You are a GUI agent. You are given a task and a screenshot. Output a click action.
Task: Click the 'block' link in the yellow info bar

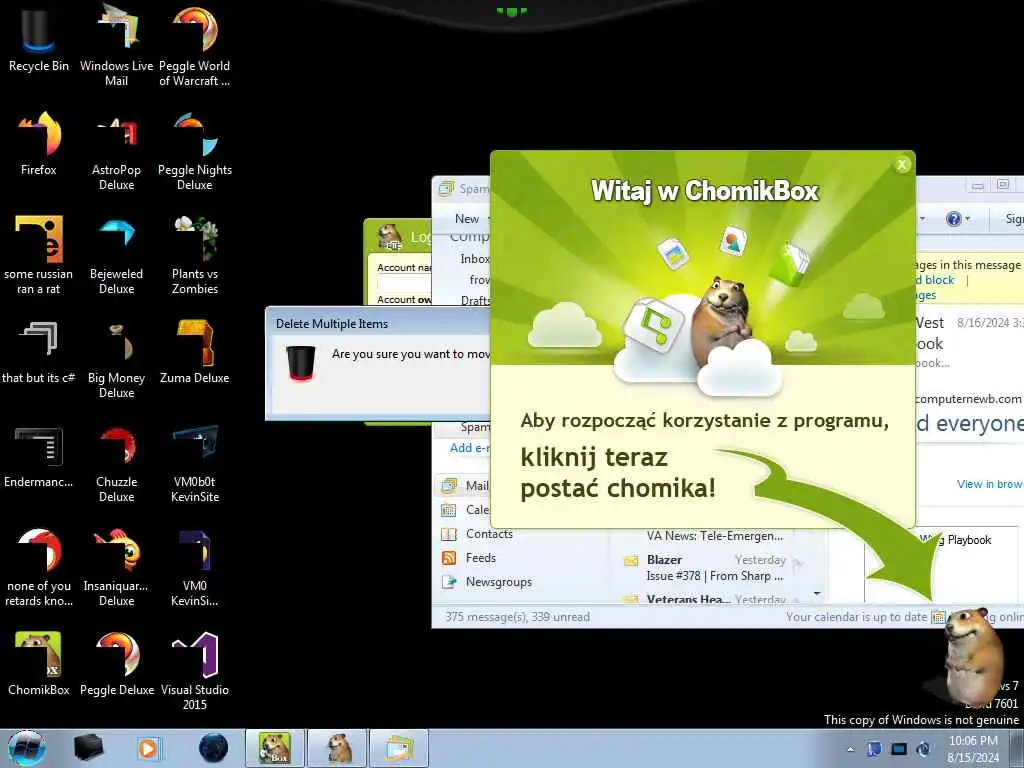tap(940, 280)
